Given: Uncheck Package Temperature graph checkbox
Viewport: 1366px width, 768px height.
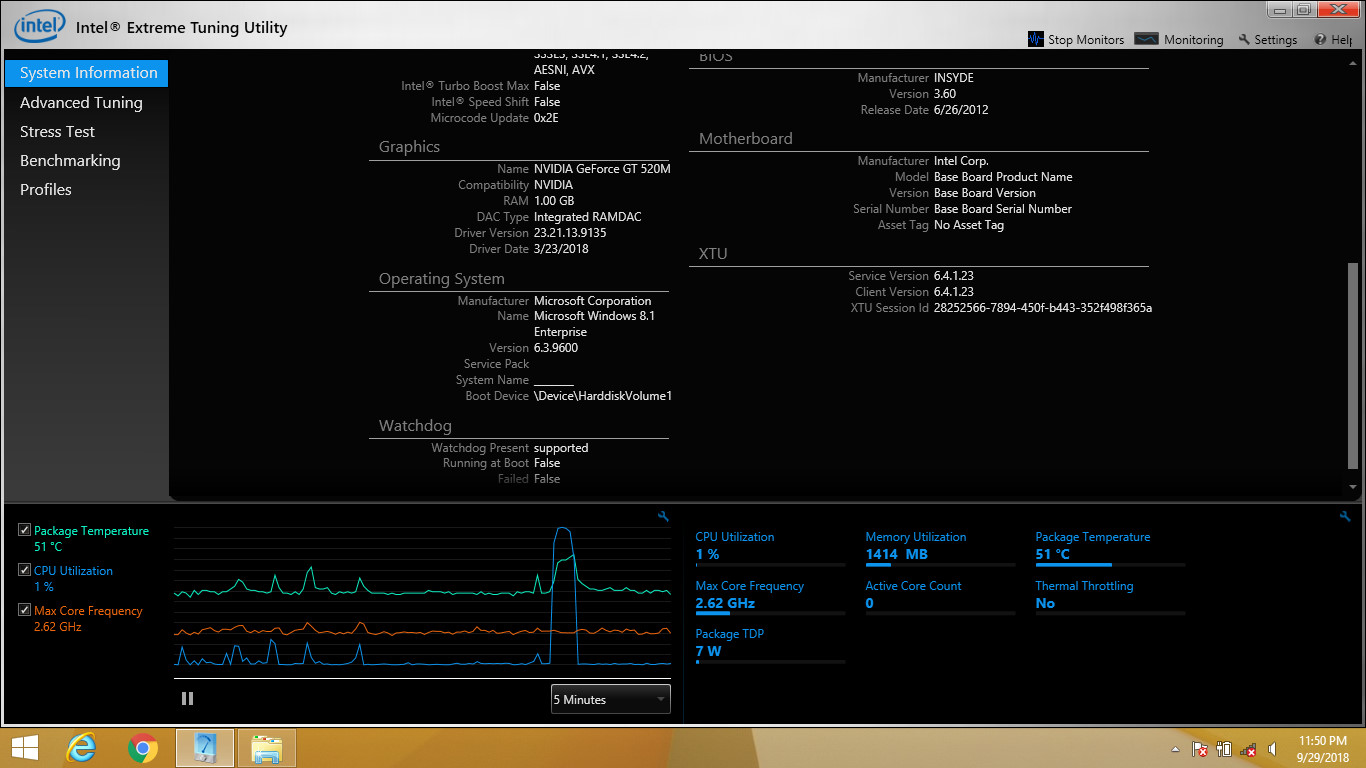Looking at the screenshot, I should click(25, 530).
